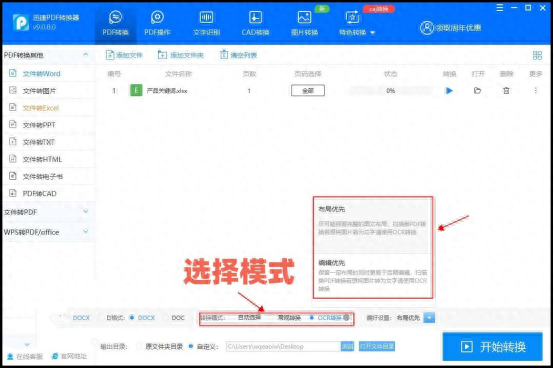Click the green E file icon of 产品关键词.xlsx
The width and height of the screenshot is (554, 368).
(x=136, y=90)
